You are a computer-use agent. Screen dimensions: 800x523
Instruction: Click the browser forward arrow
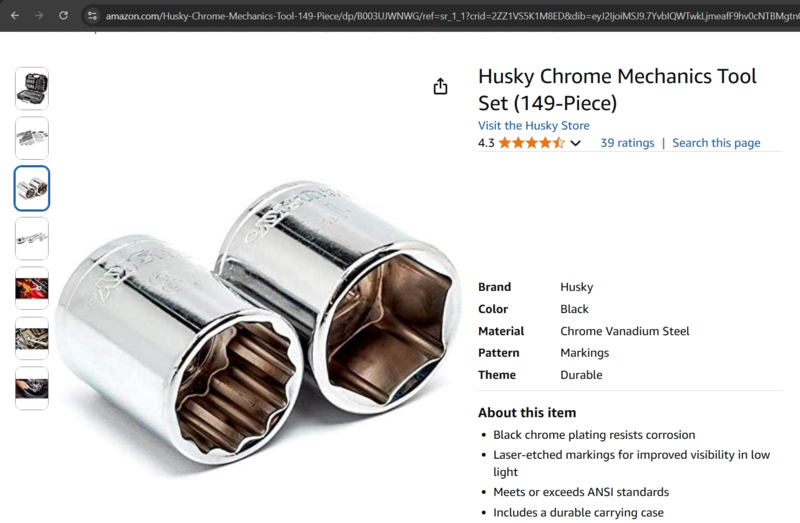[39, 16]
